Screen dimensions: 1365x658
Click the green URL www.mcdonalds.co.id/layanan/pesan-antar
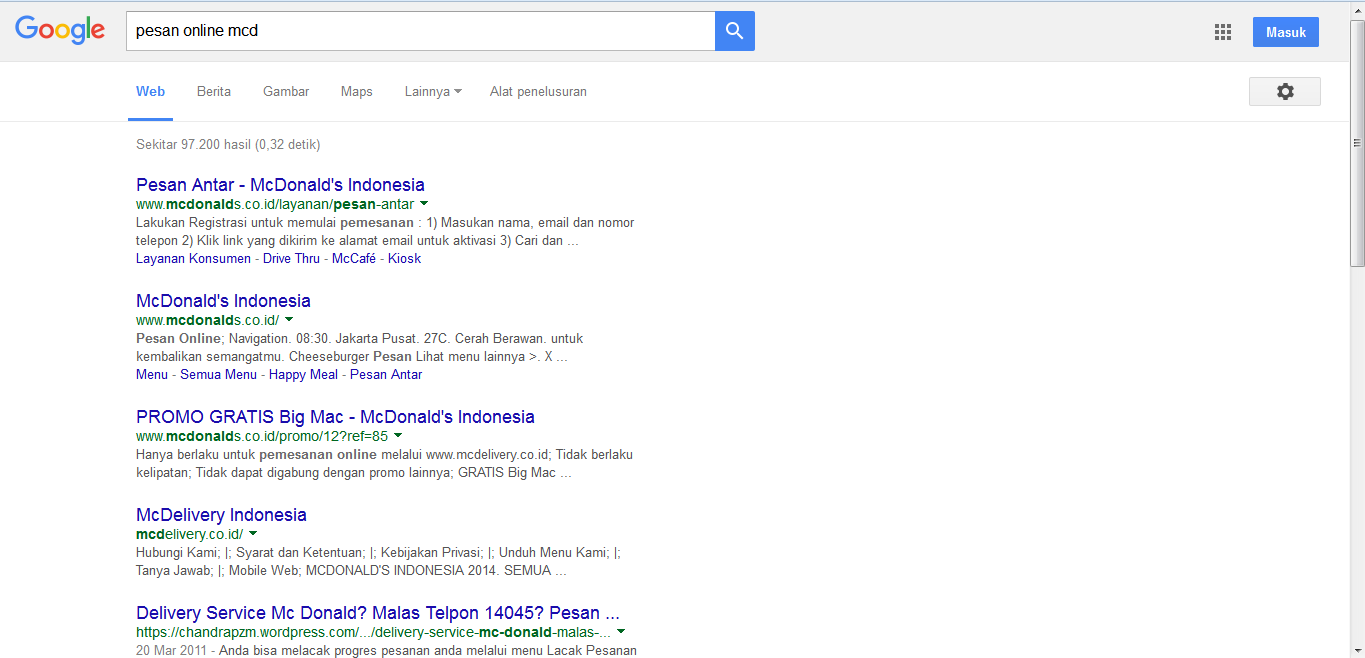275,204
